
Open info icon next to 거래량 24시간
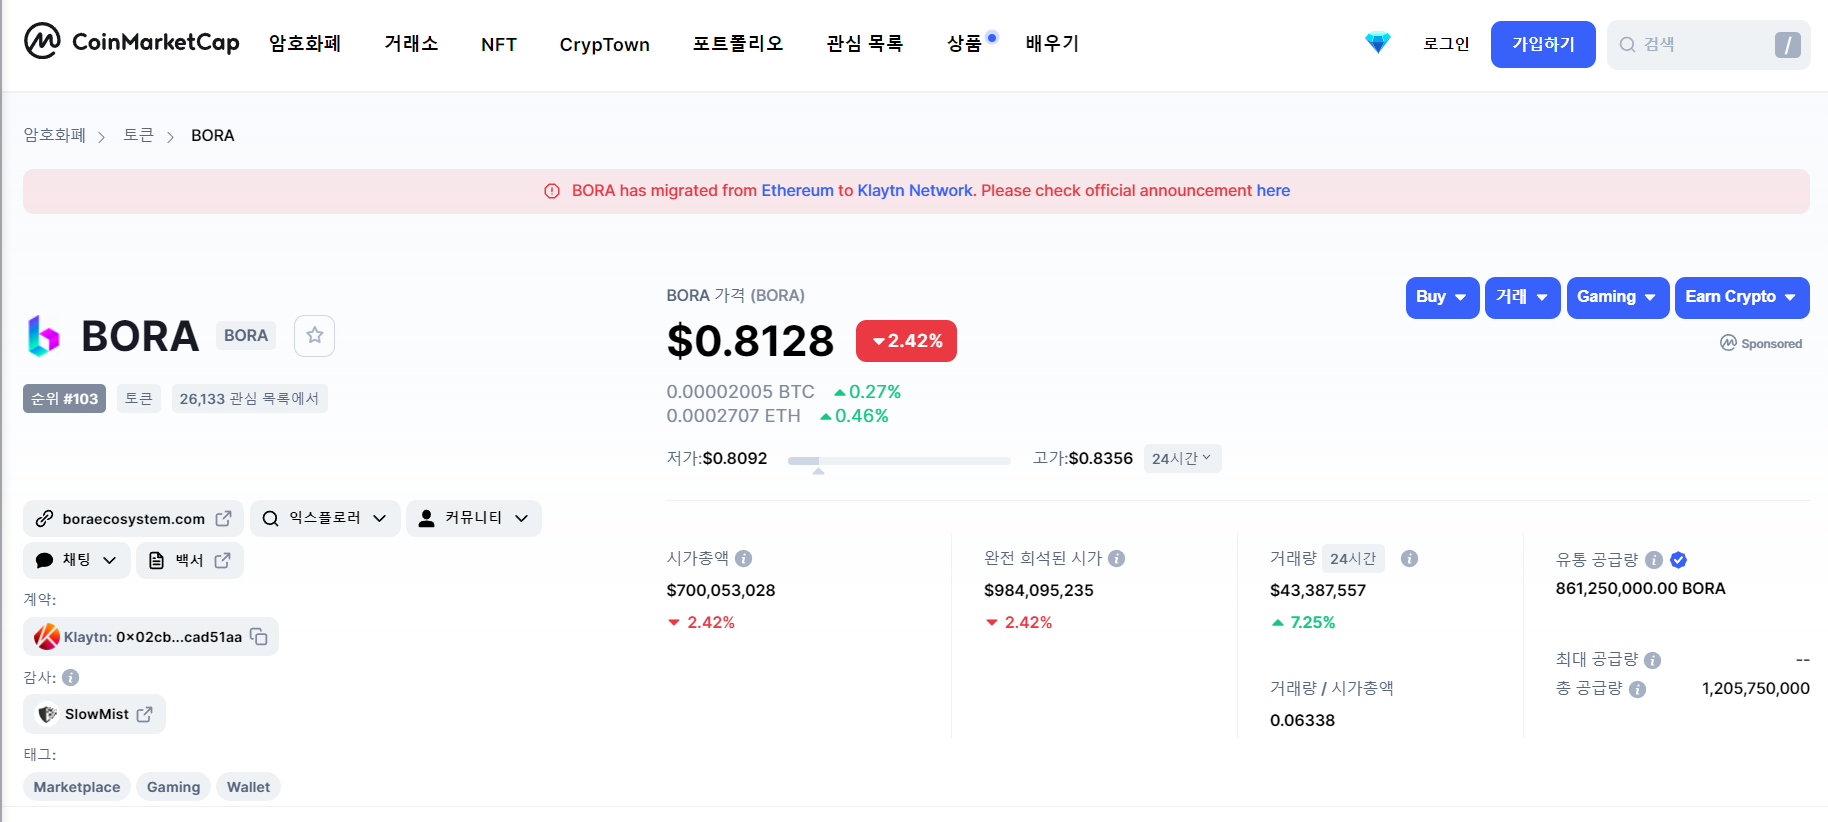click(x=1409, y=558)
